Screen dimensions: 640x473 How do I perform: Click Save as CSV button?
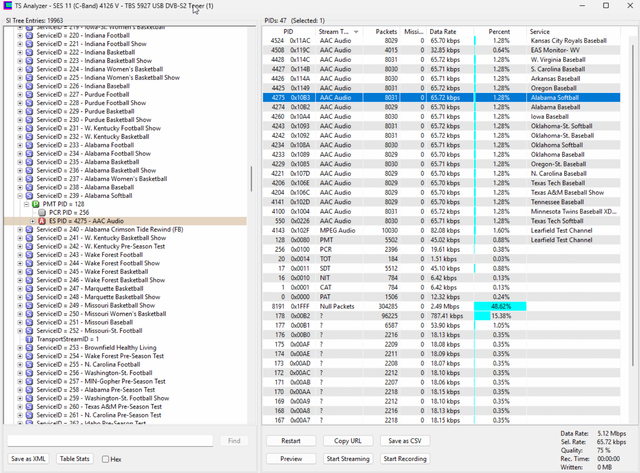404,441
